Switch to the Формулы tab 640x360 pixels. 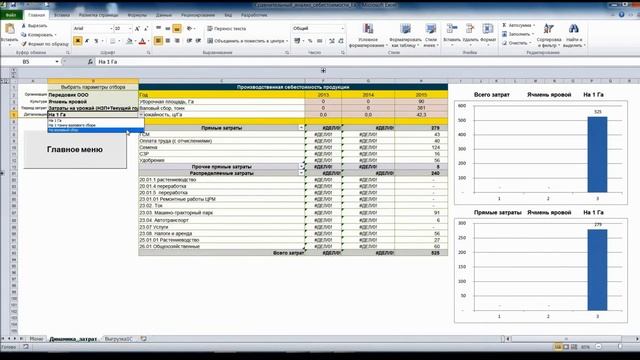(x=137, y=15)
